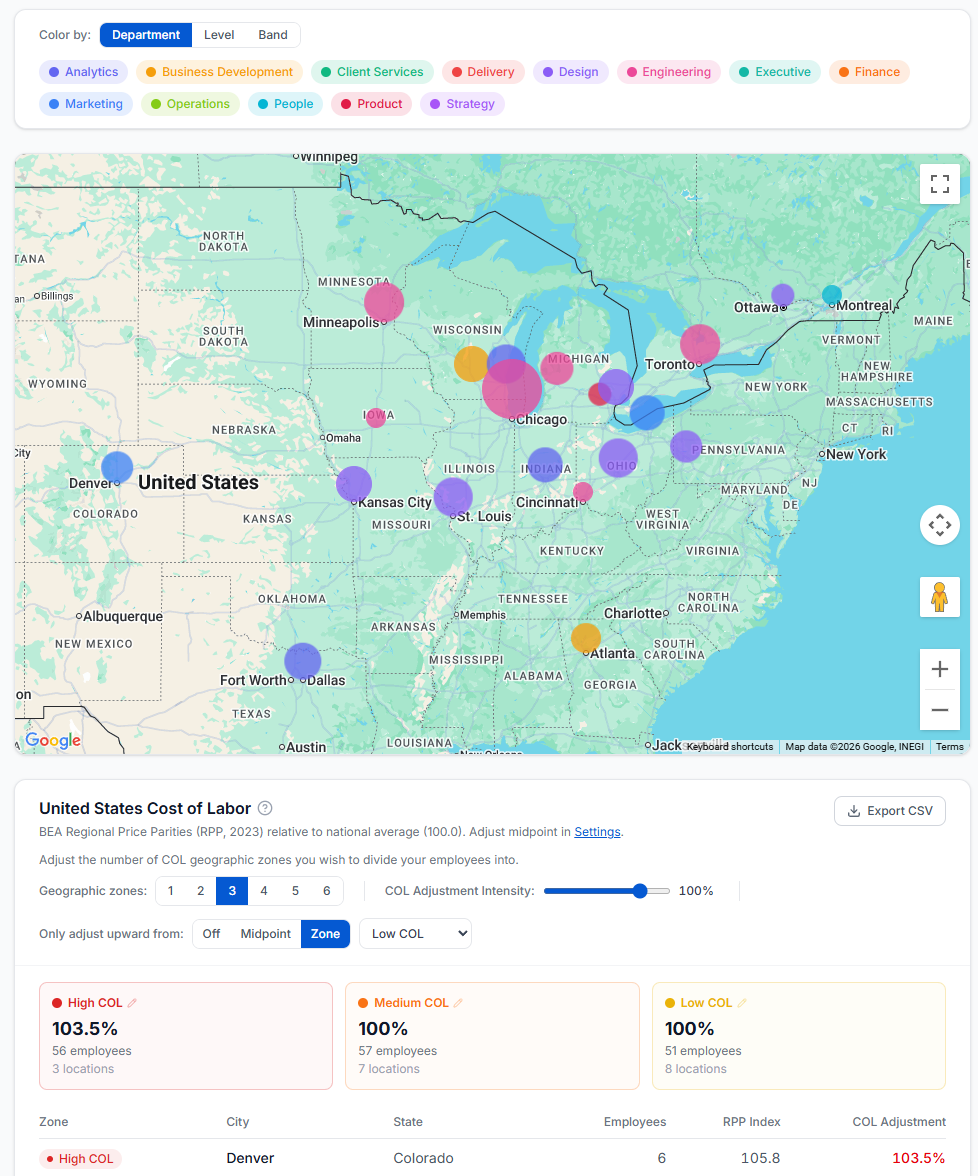Open the Low COL zone dropdown
The image size is (978, 1176).
point(415,934)
